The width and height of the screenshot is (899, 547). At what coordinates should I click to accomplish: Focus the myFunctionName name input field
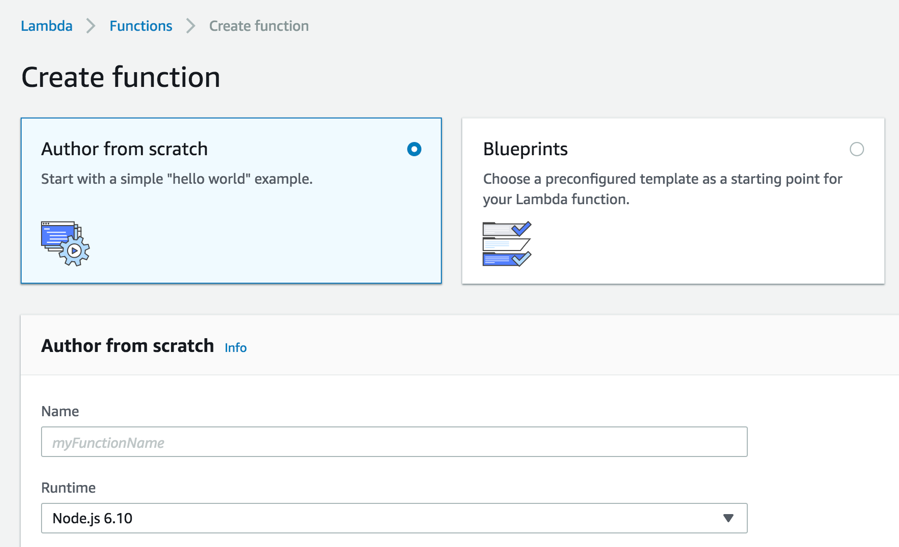[394, 442]
